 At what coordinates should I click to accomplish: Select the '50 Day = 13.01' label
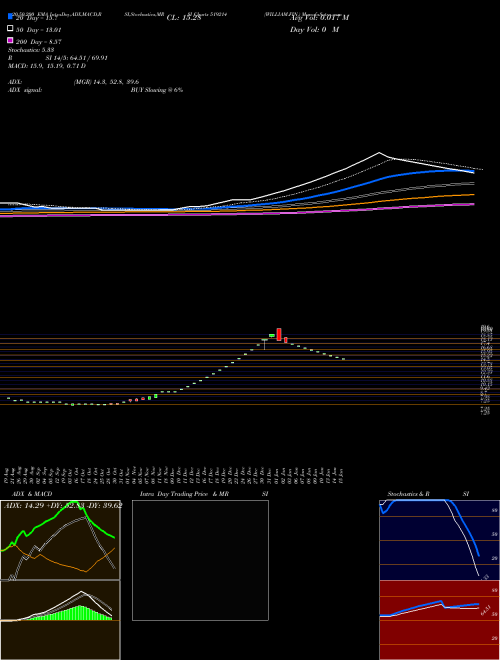tap(38, 30)
